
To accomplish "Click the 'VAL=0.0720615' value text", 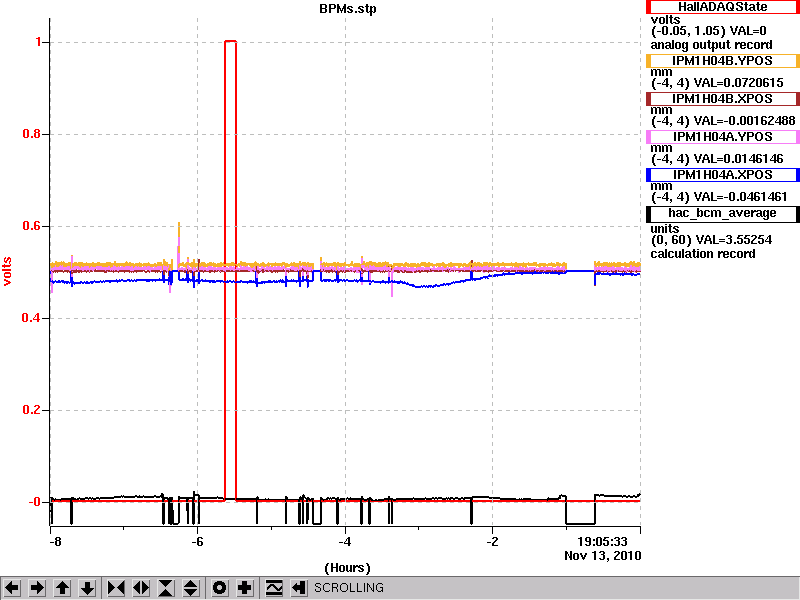I will (738, 83).
